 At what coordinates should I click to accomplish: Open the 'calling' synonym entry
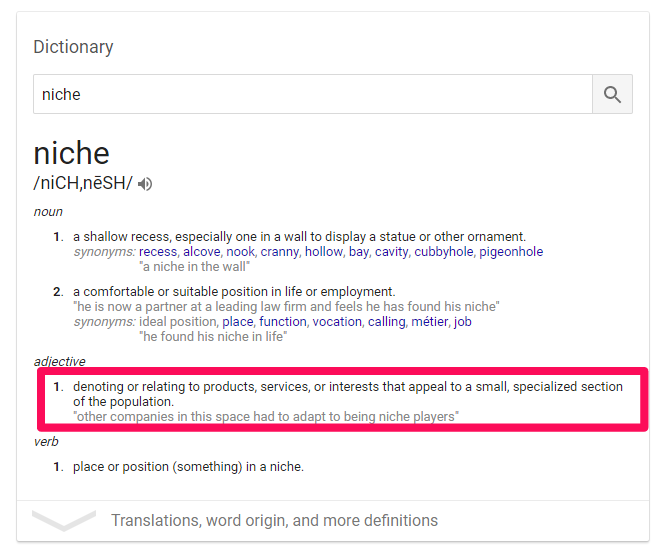[386, 322]
